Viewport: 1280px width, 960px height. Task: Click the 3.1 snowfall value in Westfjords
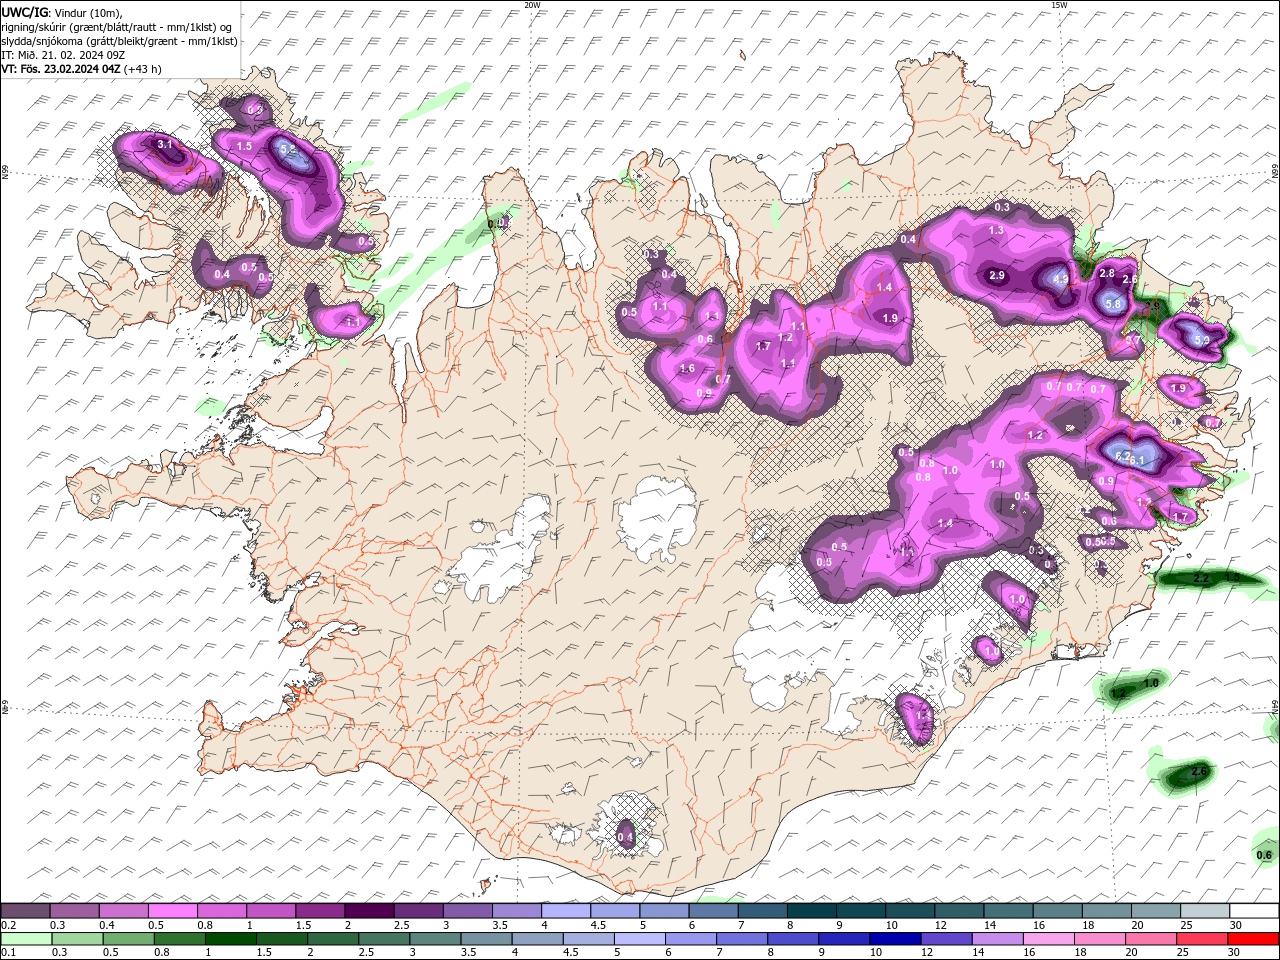[x=166, y=145]
